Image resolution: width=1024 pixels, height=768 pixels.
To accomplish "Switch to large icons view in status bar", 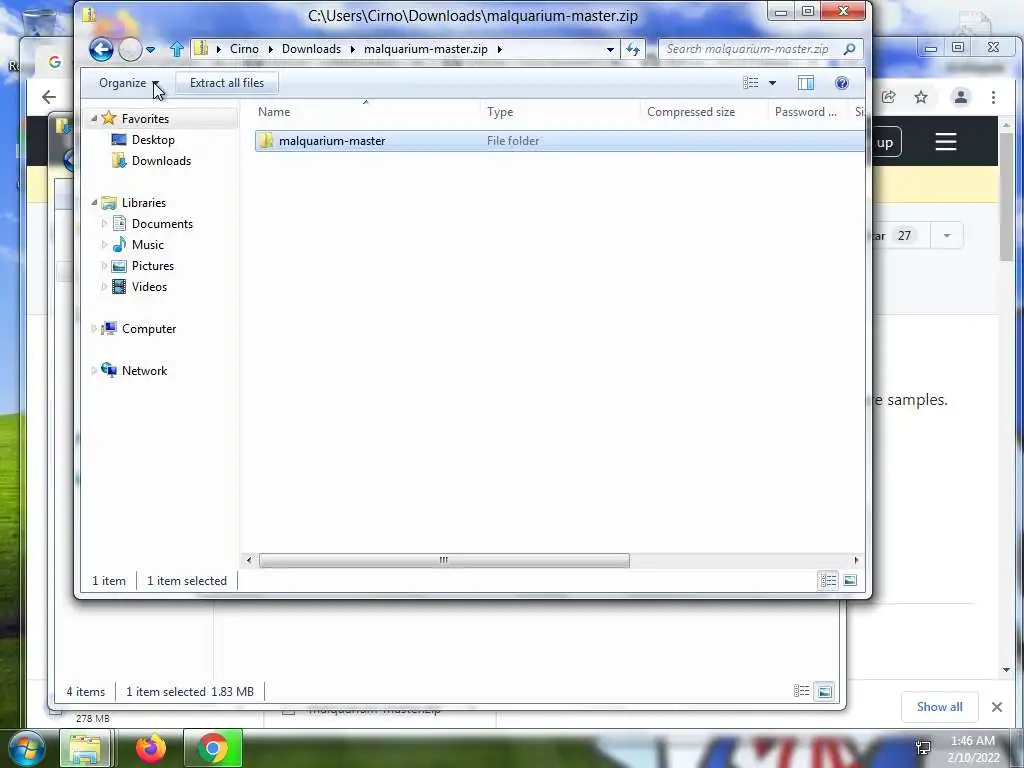I will [x=850, y=581].
